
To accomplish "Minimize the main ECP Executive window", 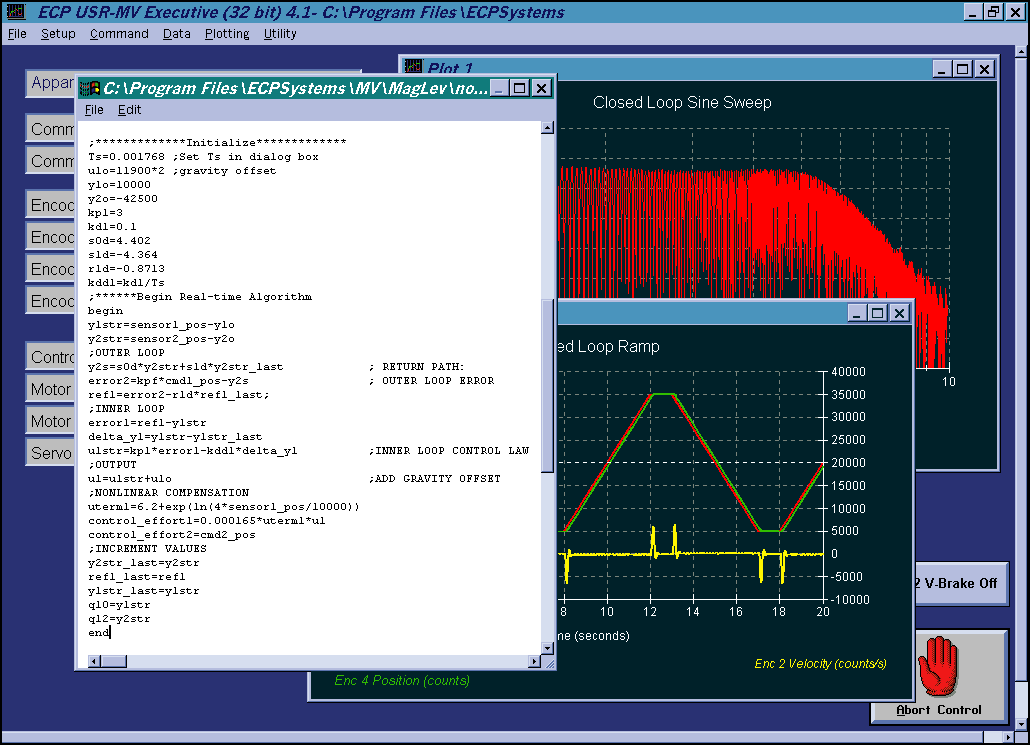I will point(973,12).
